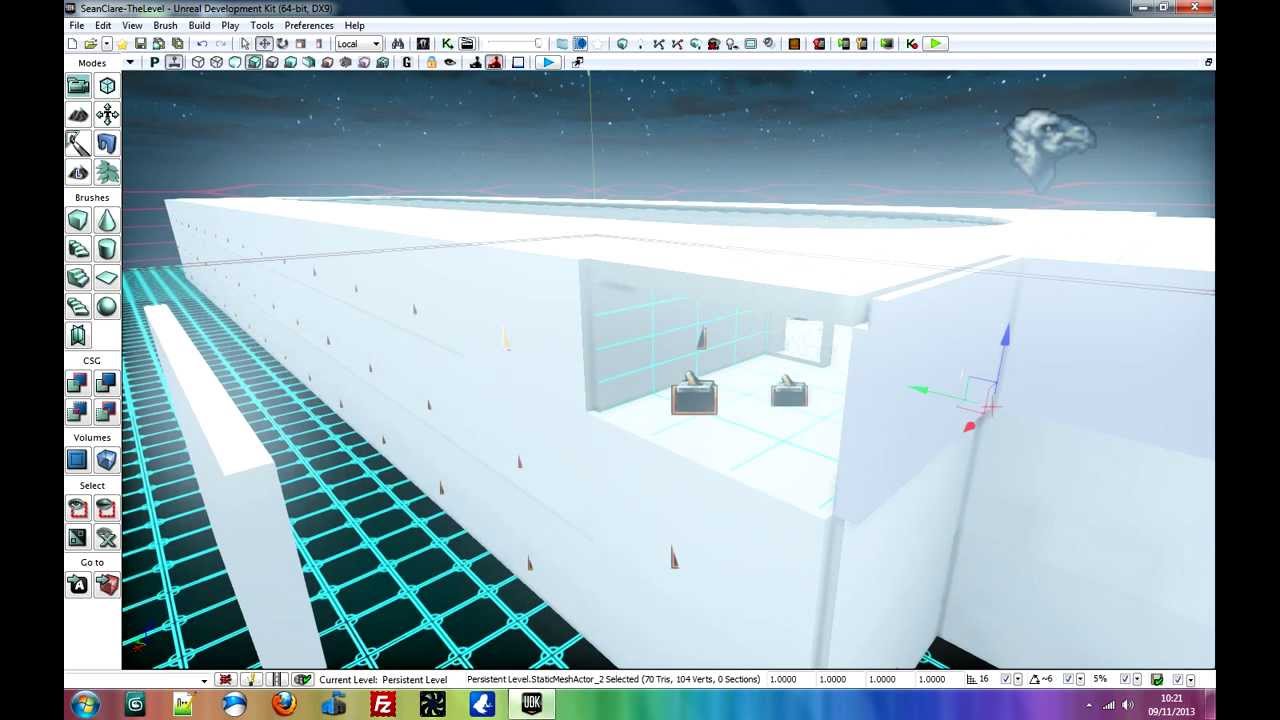Open Unreal Matinee clapperboard icon
The height and width of the screenshot is (720, 1280).
coord(466,44)
